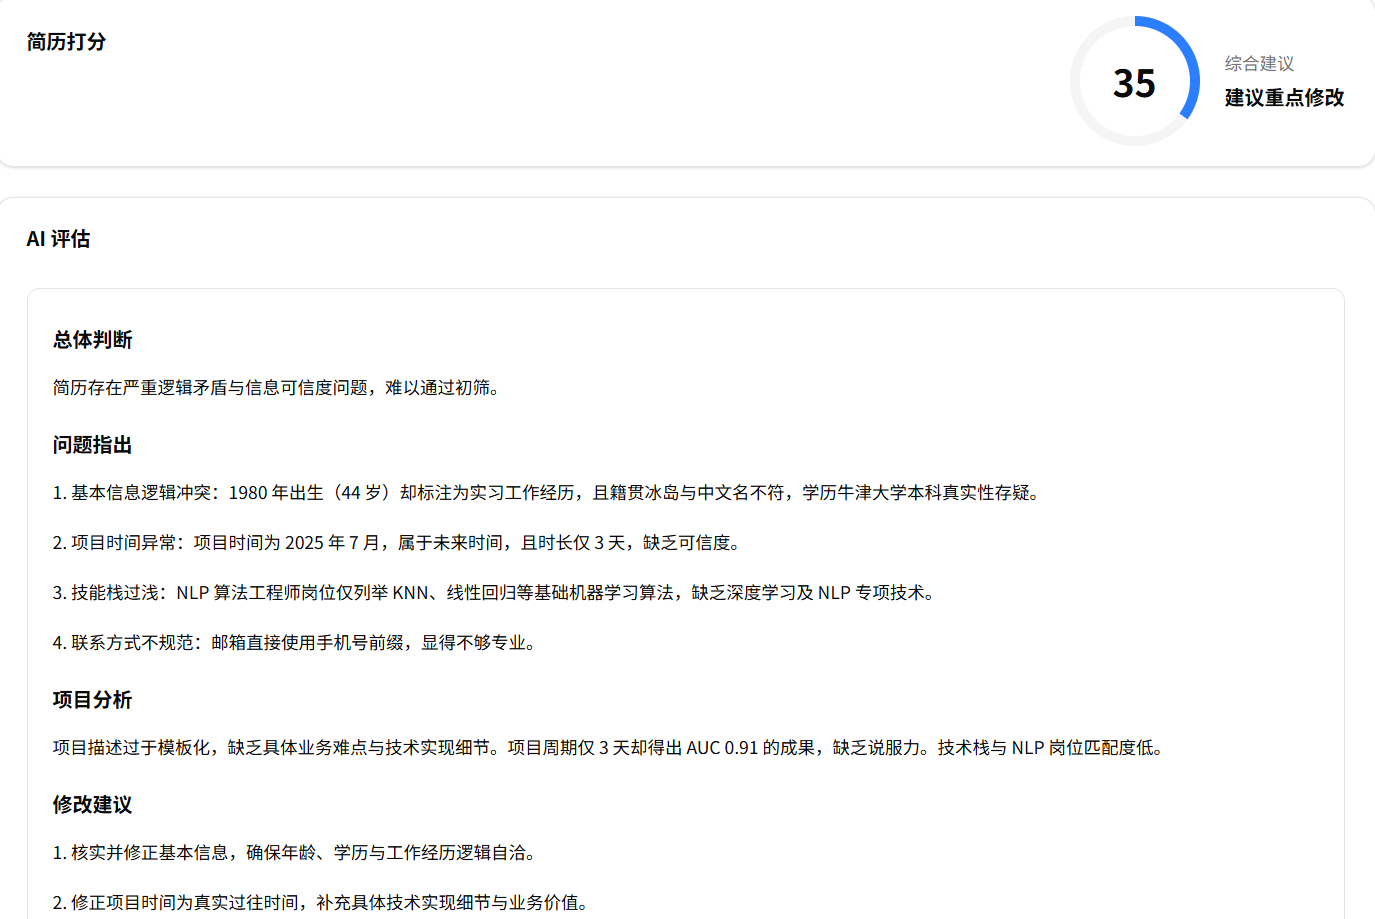Viewport: 1375px width, 919px height.
Task: Click suggestion 1 about 核实并修正基本信息
Action: tap(297, 853)
